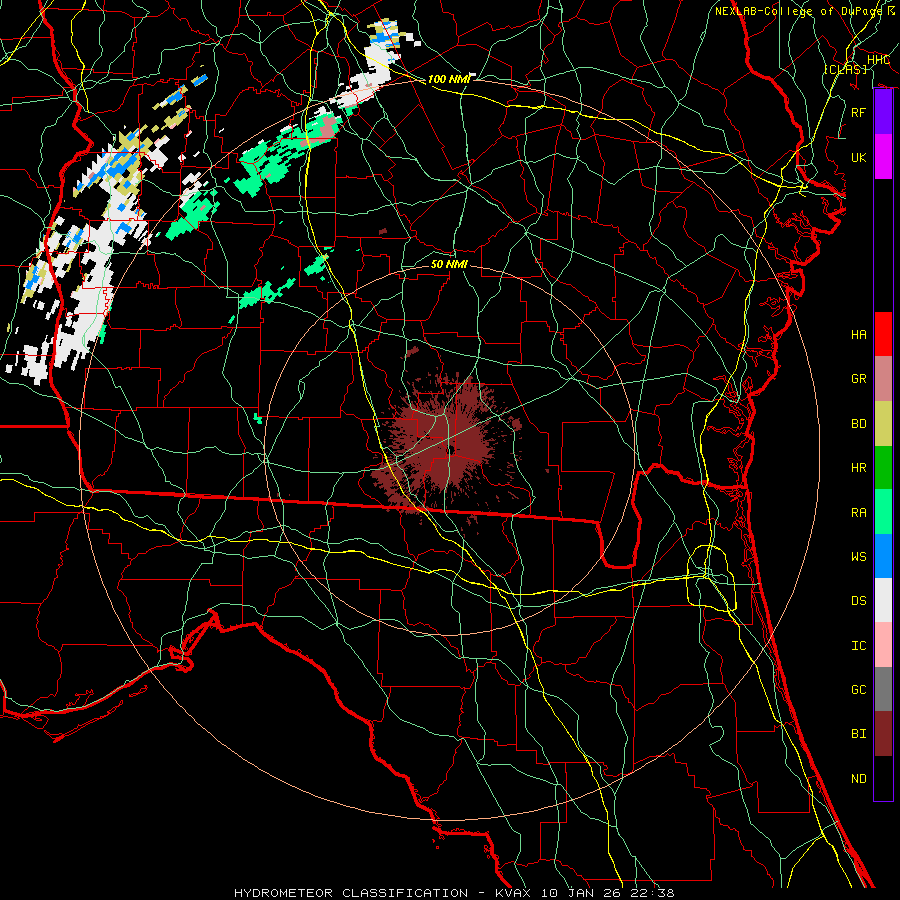Click the BI legend label
This screenshot has height=900, width=900.
[859, 734]
